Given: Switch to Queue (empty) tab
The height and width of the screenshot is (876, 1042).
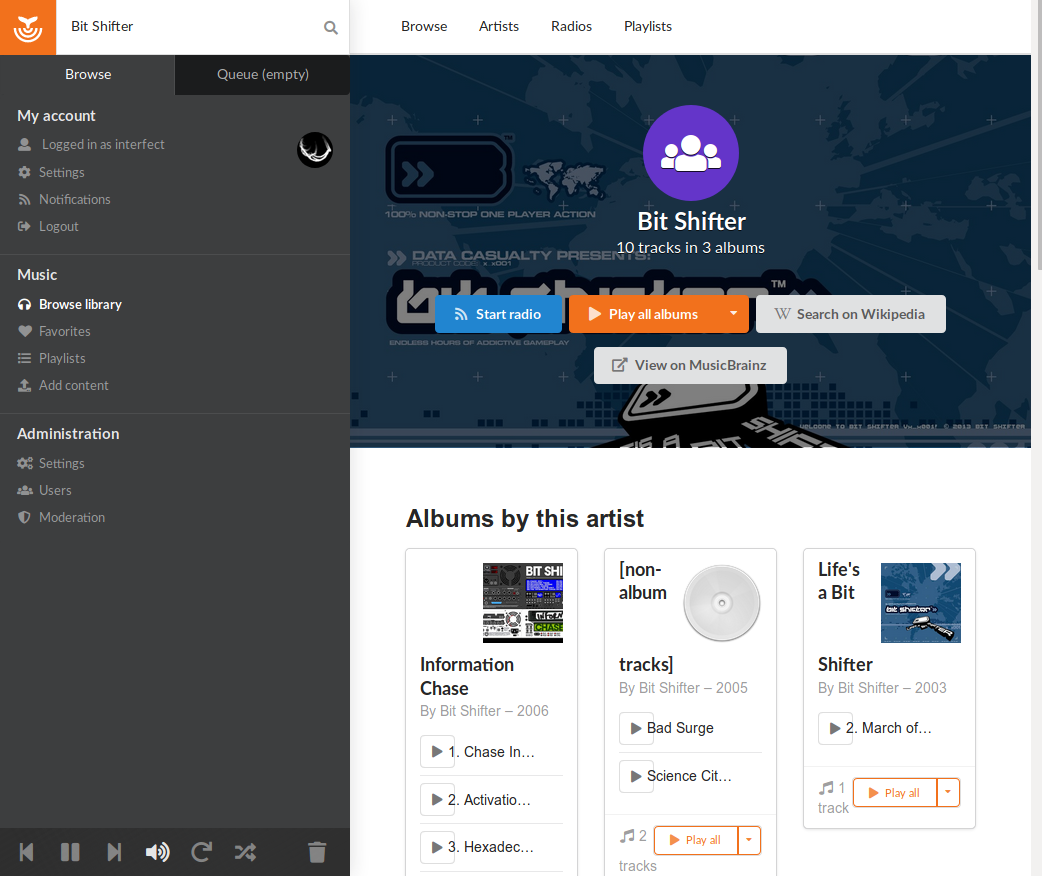Looking at the screenshot, I should [x=262, y=74].
